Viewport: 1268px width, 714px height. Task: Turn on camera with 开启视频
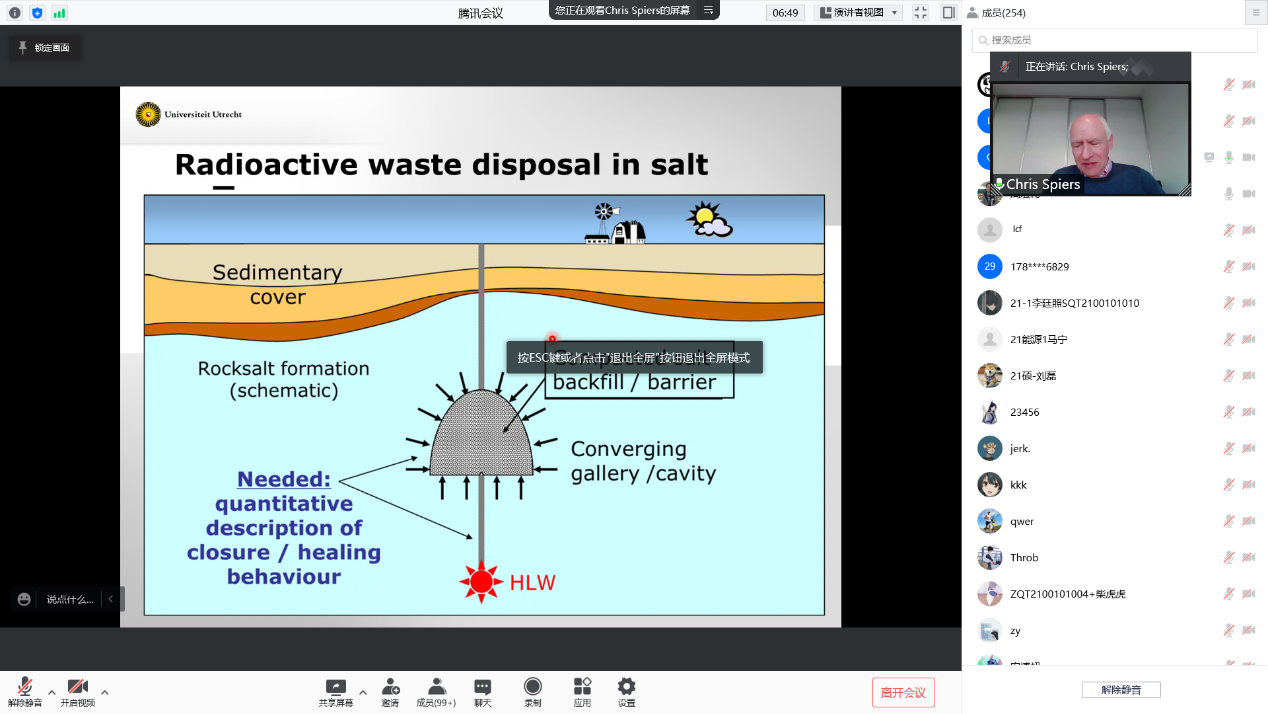click(77, 686)
